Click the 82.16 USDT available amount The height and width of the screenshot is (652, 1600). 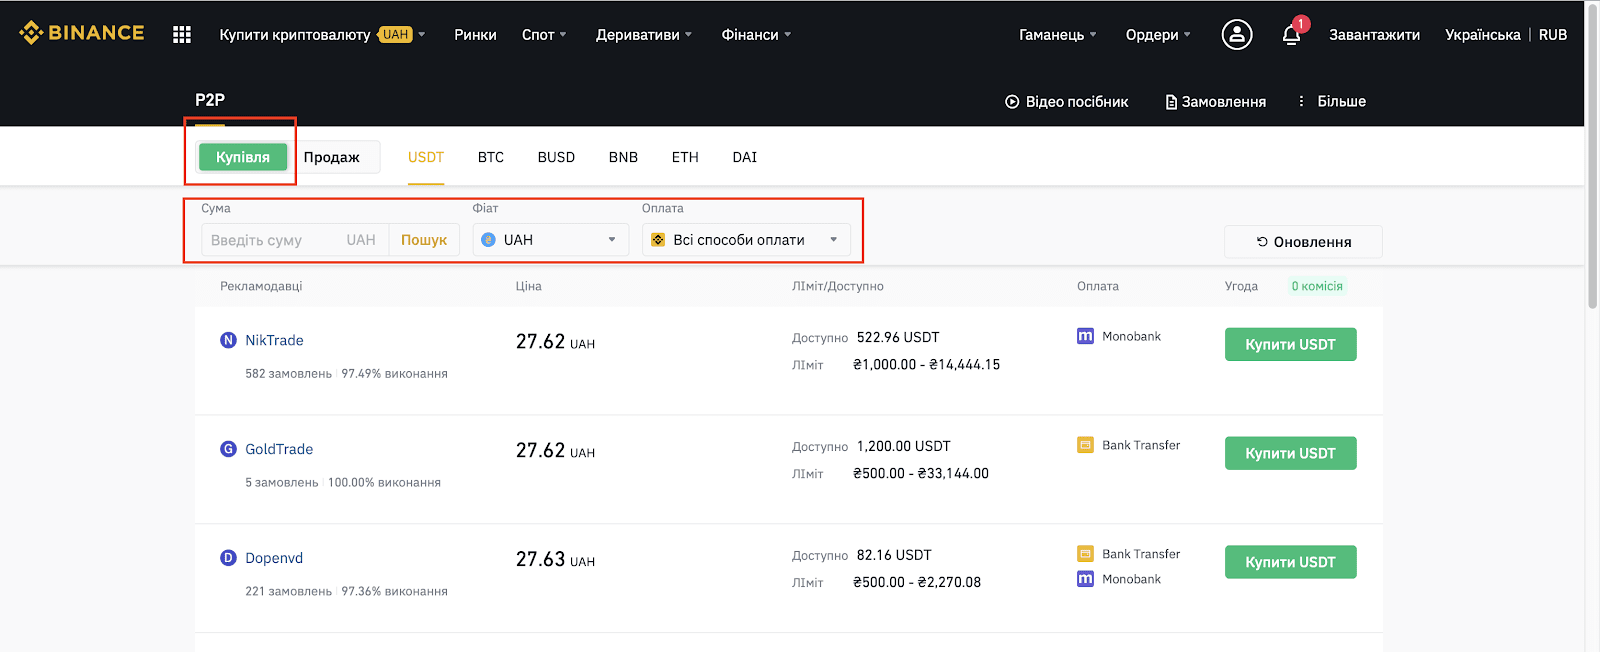click(x=894, y=555)
